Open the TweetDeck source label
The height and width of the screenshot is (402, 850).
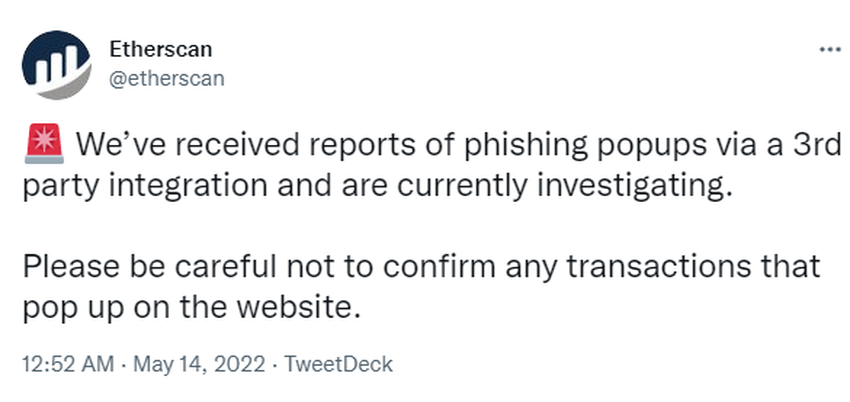point(338,364)
